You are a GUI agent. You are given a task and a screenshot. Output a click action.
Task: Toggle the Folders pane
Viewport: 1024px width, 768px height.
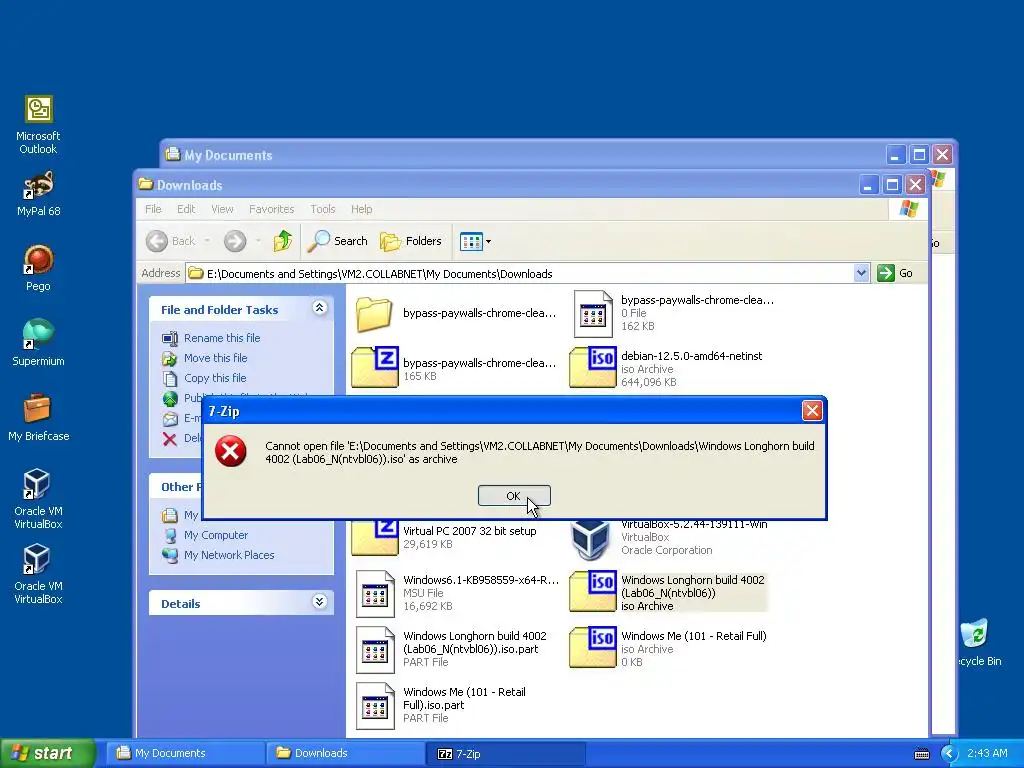point(411,241)
